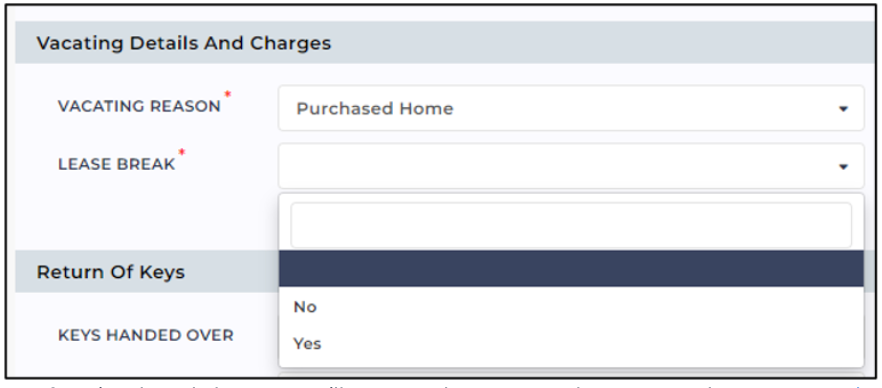Image resolution: width=882 pixels, height=388 pixels.
Task: Click empty space beneath Lease Break label
Action: click(146, 219)
